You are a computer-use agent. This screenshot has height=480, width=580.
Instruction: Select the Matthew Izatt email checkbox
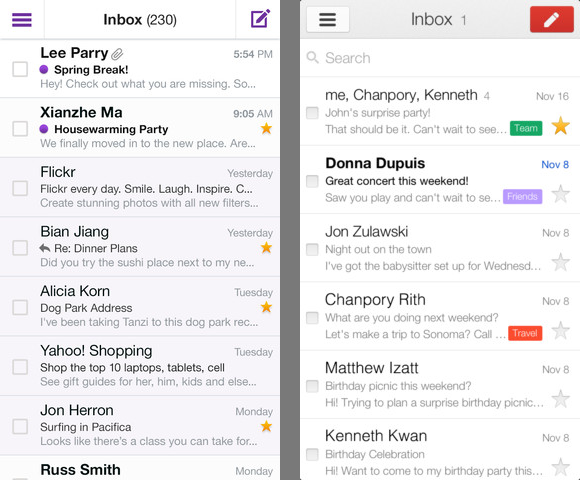[312, 386]
